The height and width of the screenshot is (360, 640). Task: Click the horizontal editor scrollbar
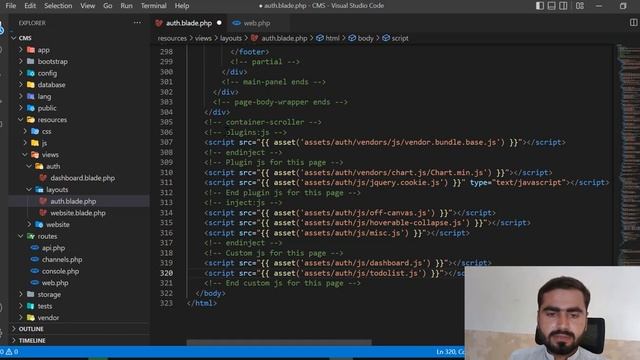(279, 342)
